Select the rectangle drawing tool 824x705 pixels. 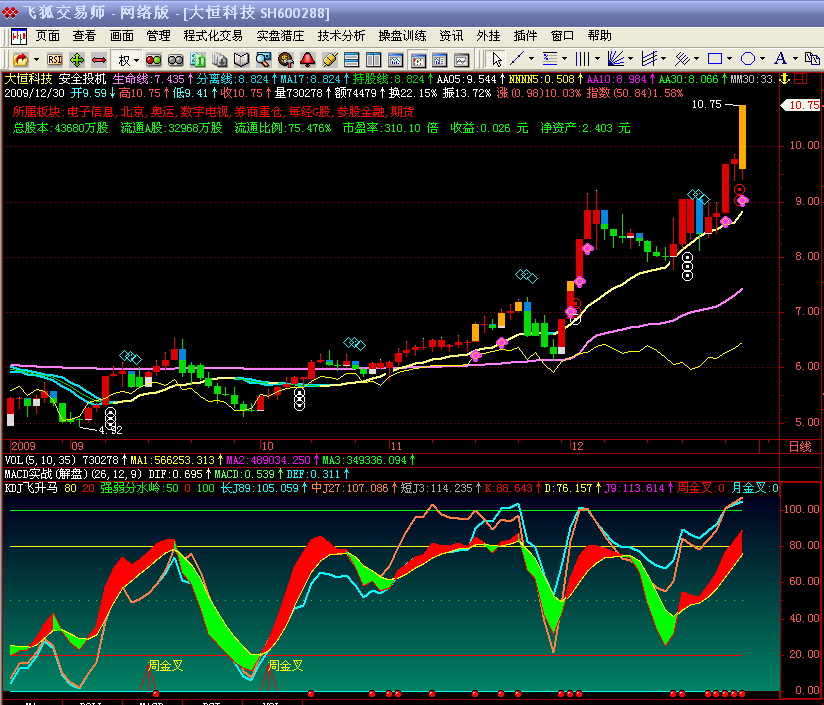click(715, 59)
